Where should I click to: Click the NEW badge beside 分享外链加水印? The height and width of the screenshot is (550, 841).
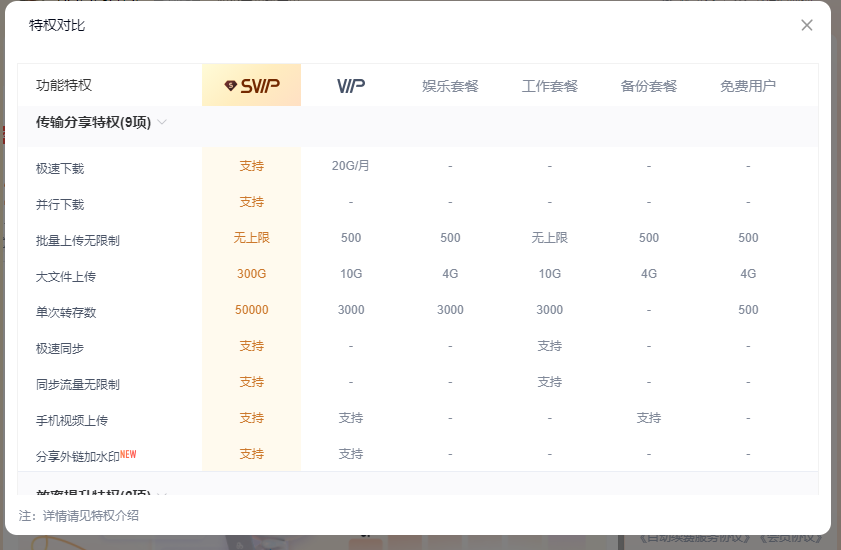coord(128,454)
